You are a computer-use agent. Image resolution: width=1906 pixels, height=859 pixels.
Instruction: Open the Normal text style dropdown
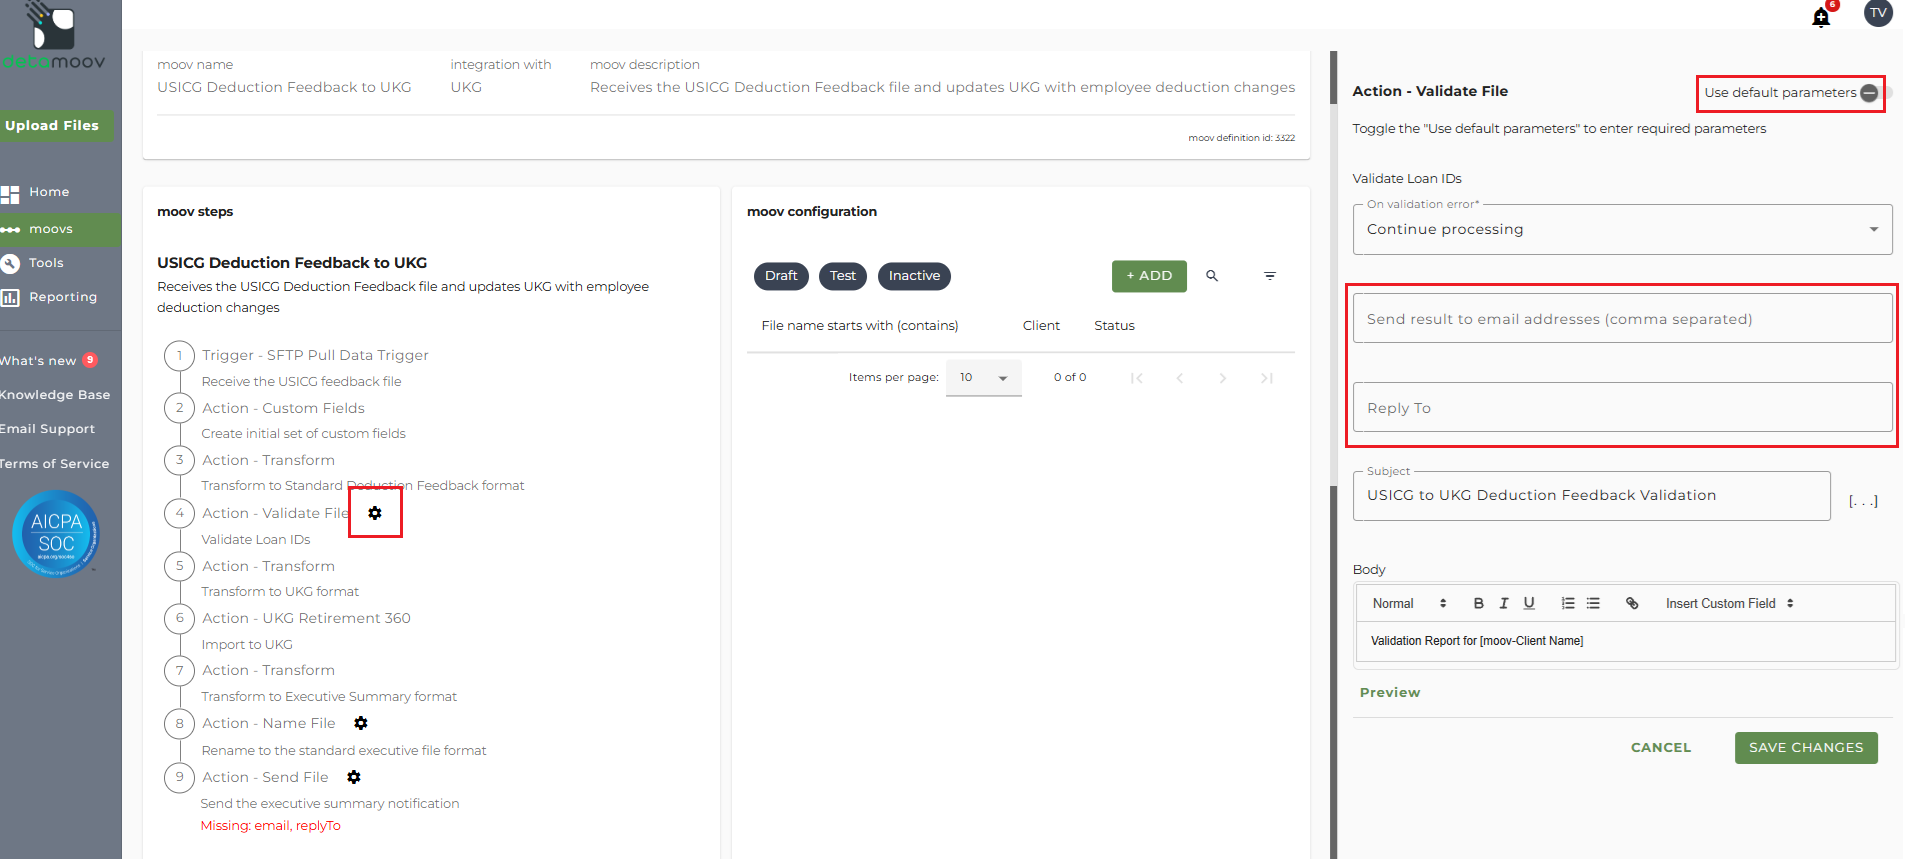1410,603
